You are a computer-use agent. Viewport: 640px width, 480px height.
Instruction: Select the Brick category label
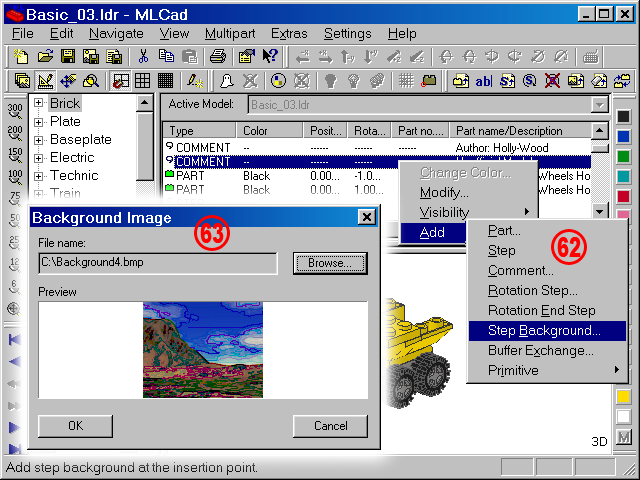[x=65, y=103]
